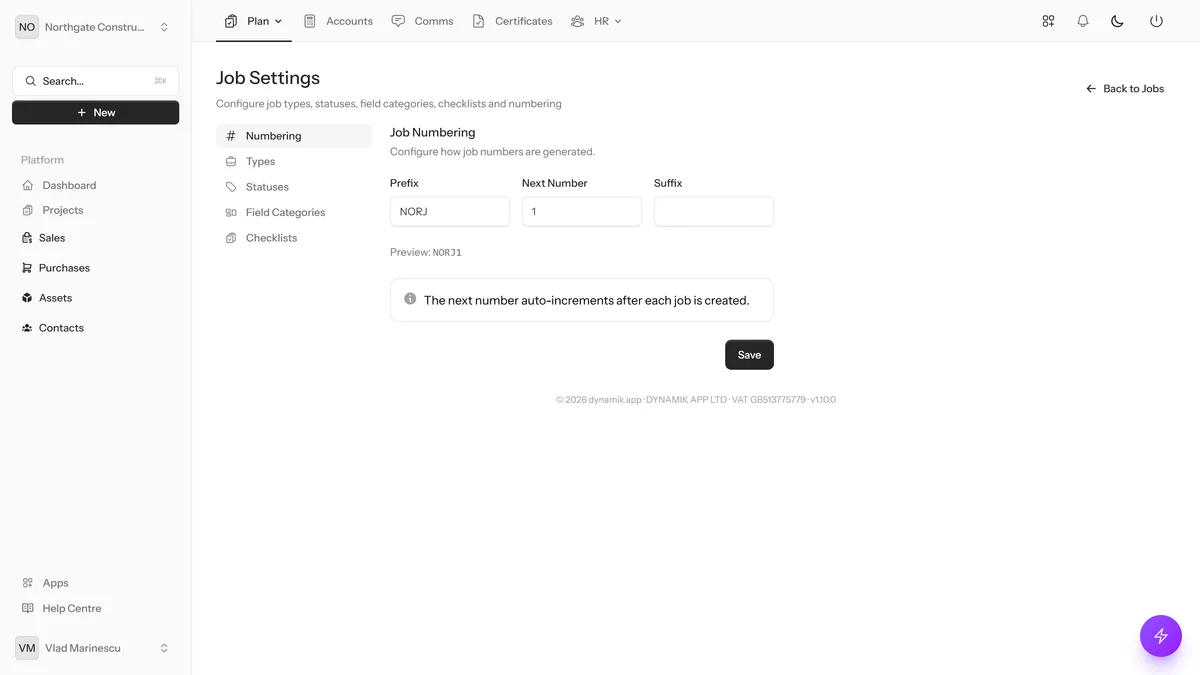Expand the Plan menu dropdown
The height and width of the screenshot is (675, 1200).
254,21
